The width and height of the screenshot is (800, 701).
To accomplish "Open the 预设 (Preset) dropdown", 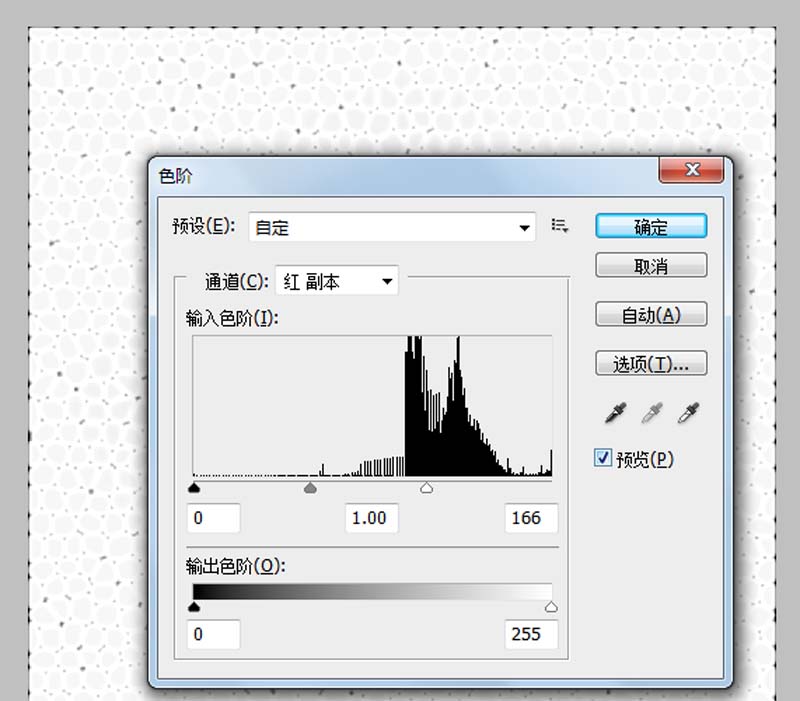I will pyautogui.click(x=392, y=227).
